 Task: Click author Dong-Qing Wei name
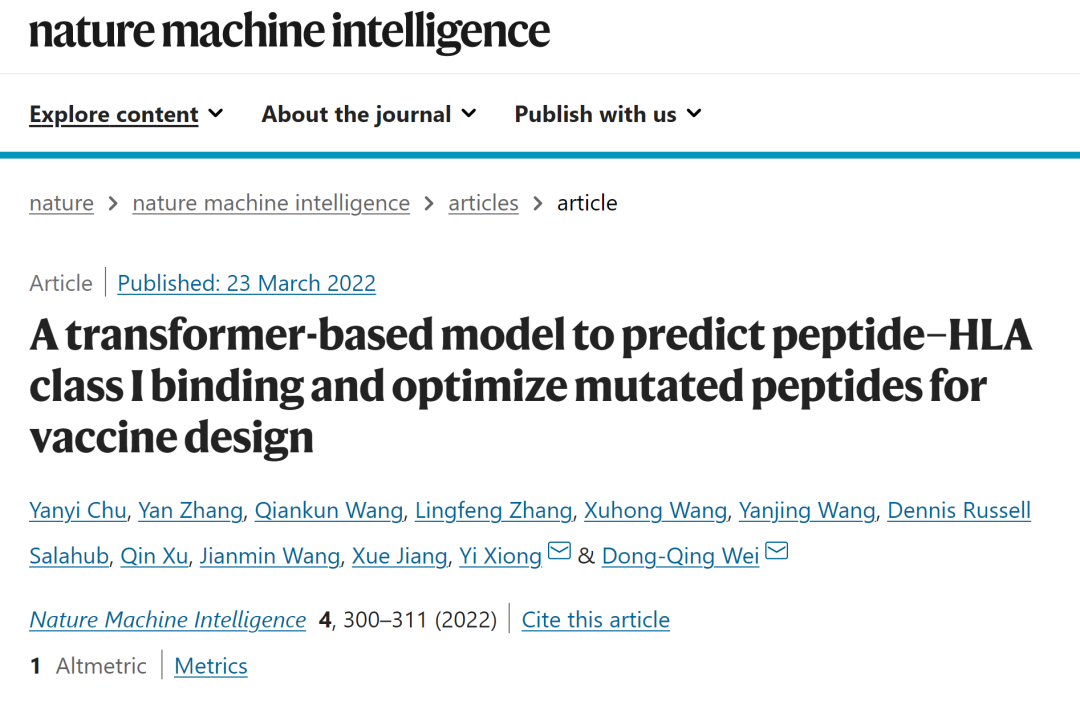click(x=680, y=556)
